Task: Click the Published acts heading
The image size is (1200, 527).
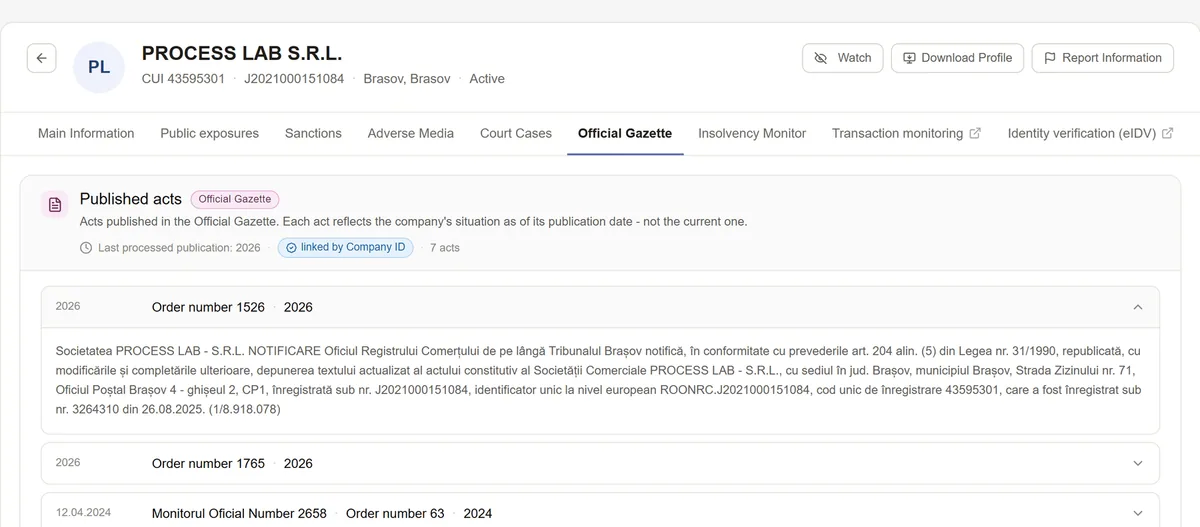Action: tap(131, 199)
